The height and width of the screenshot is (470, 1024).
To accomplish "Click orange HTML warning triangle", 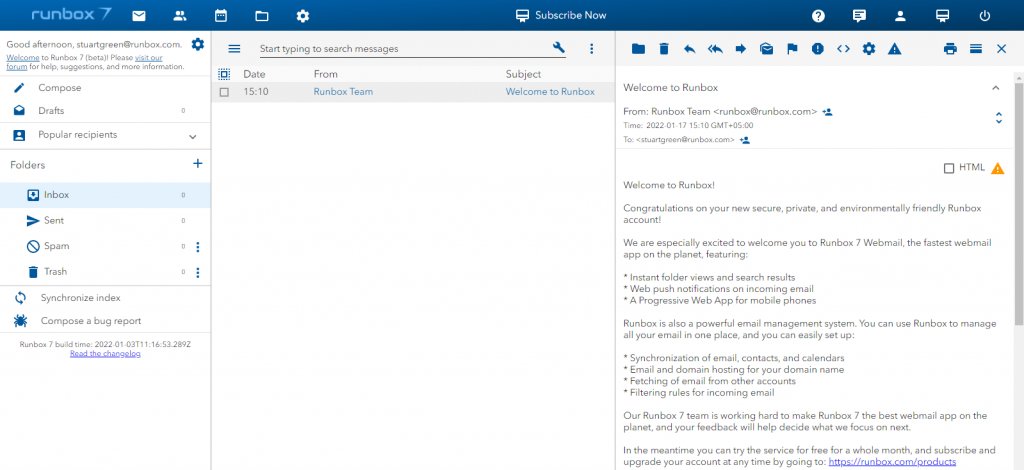I will [x=997, y=168].
